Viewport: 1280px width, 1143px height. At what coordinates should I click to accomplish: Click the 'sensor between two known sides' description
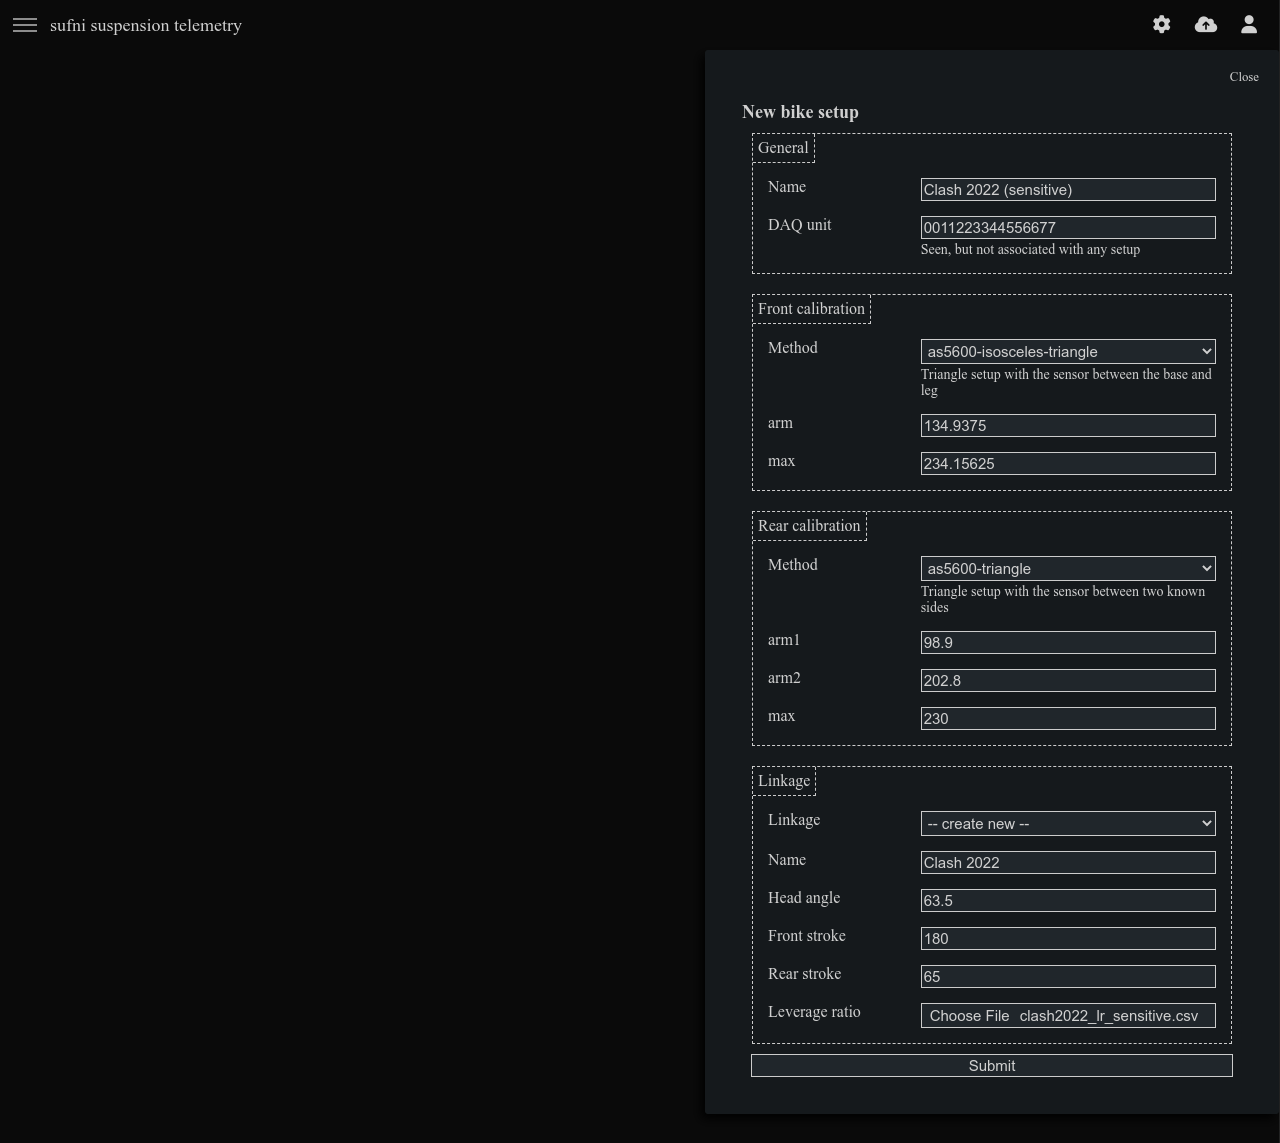click(1063, 599)
